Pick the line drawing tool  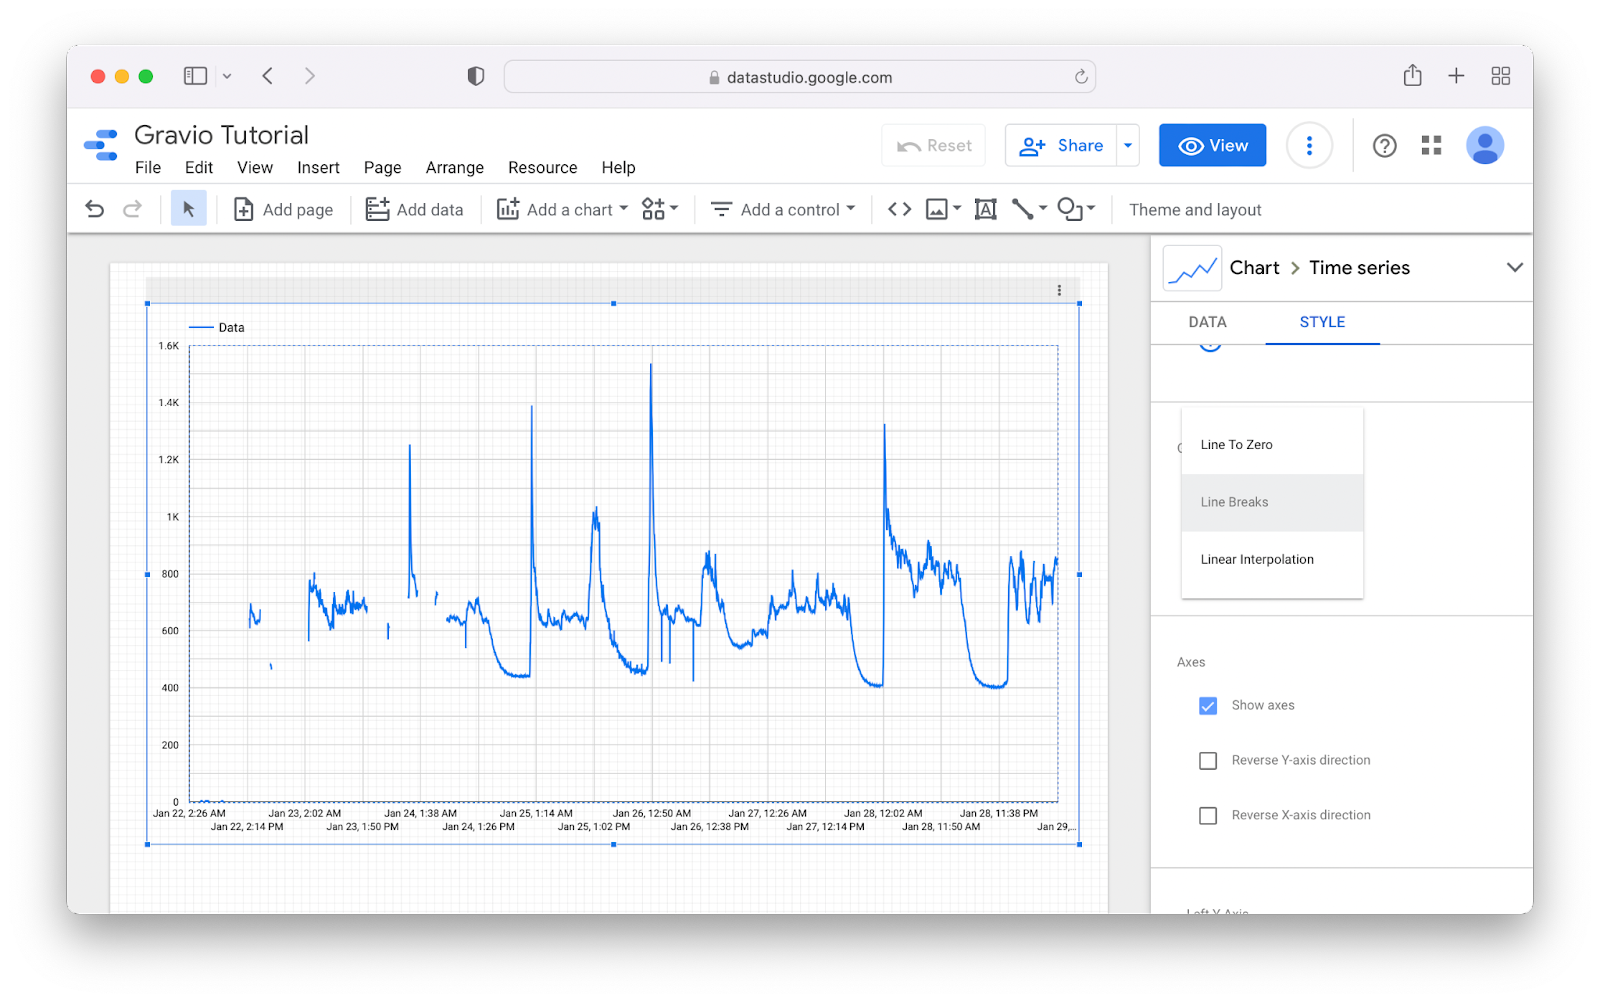[1024, 209]
